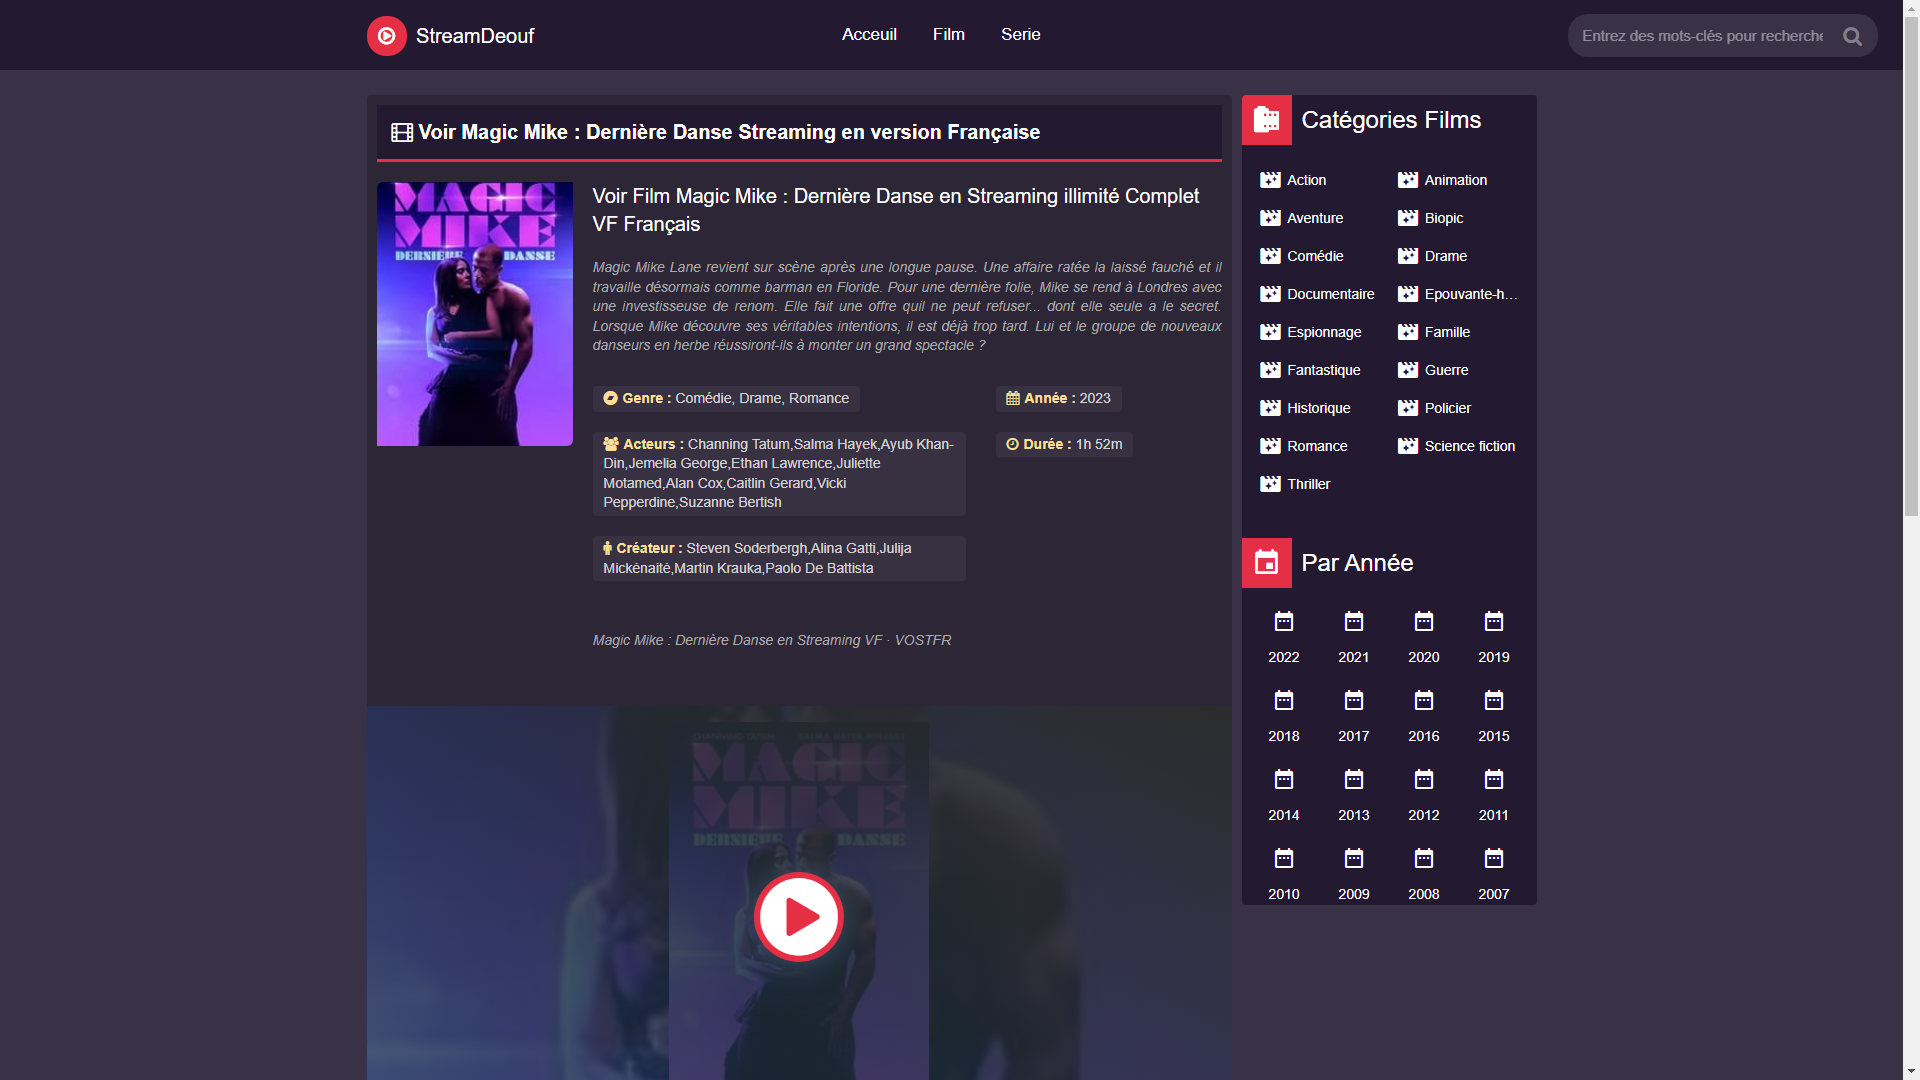Click the calendar icon above 2021
This screenshot has width=1920, height=1080.
click(x=1354, y=622)
